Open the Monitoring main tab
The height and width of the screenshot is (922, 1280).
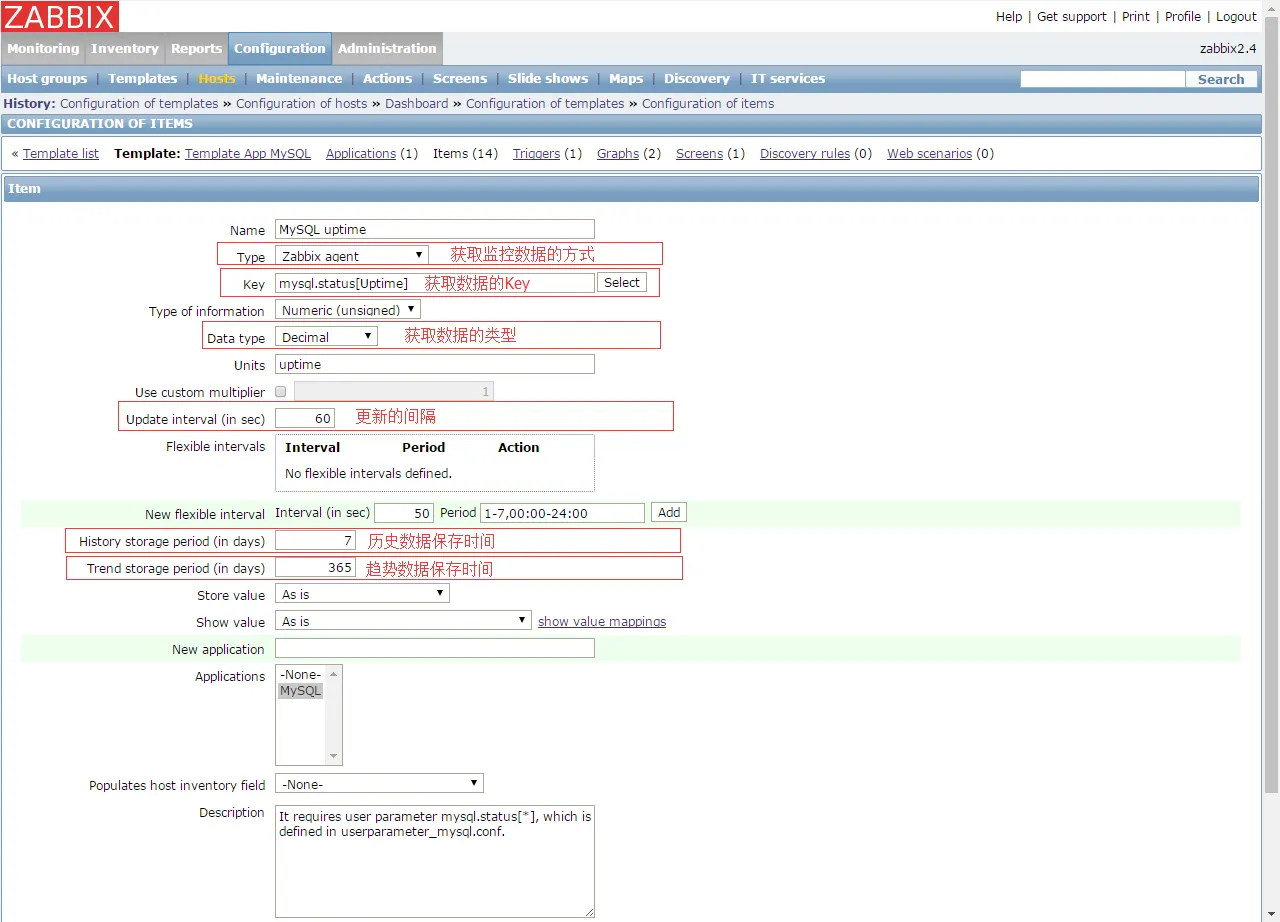tap(43, 48)
